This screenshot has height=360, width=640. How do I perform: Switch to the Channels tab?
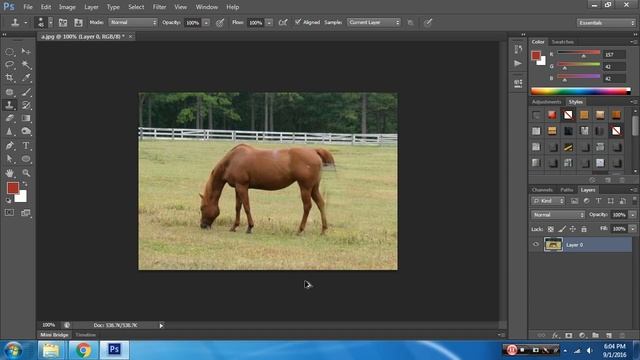(x=542, y=190)
